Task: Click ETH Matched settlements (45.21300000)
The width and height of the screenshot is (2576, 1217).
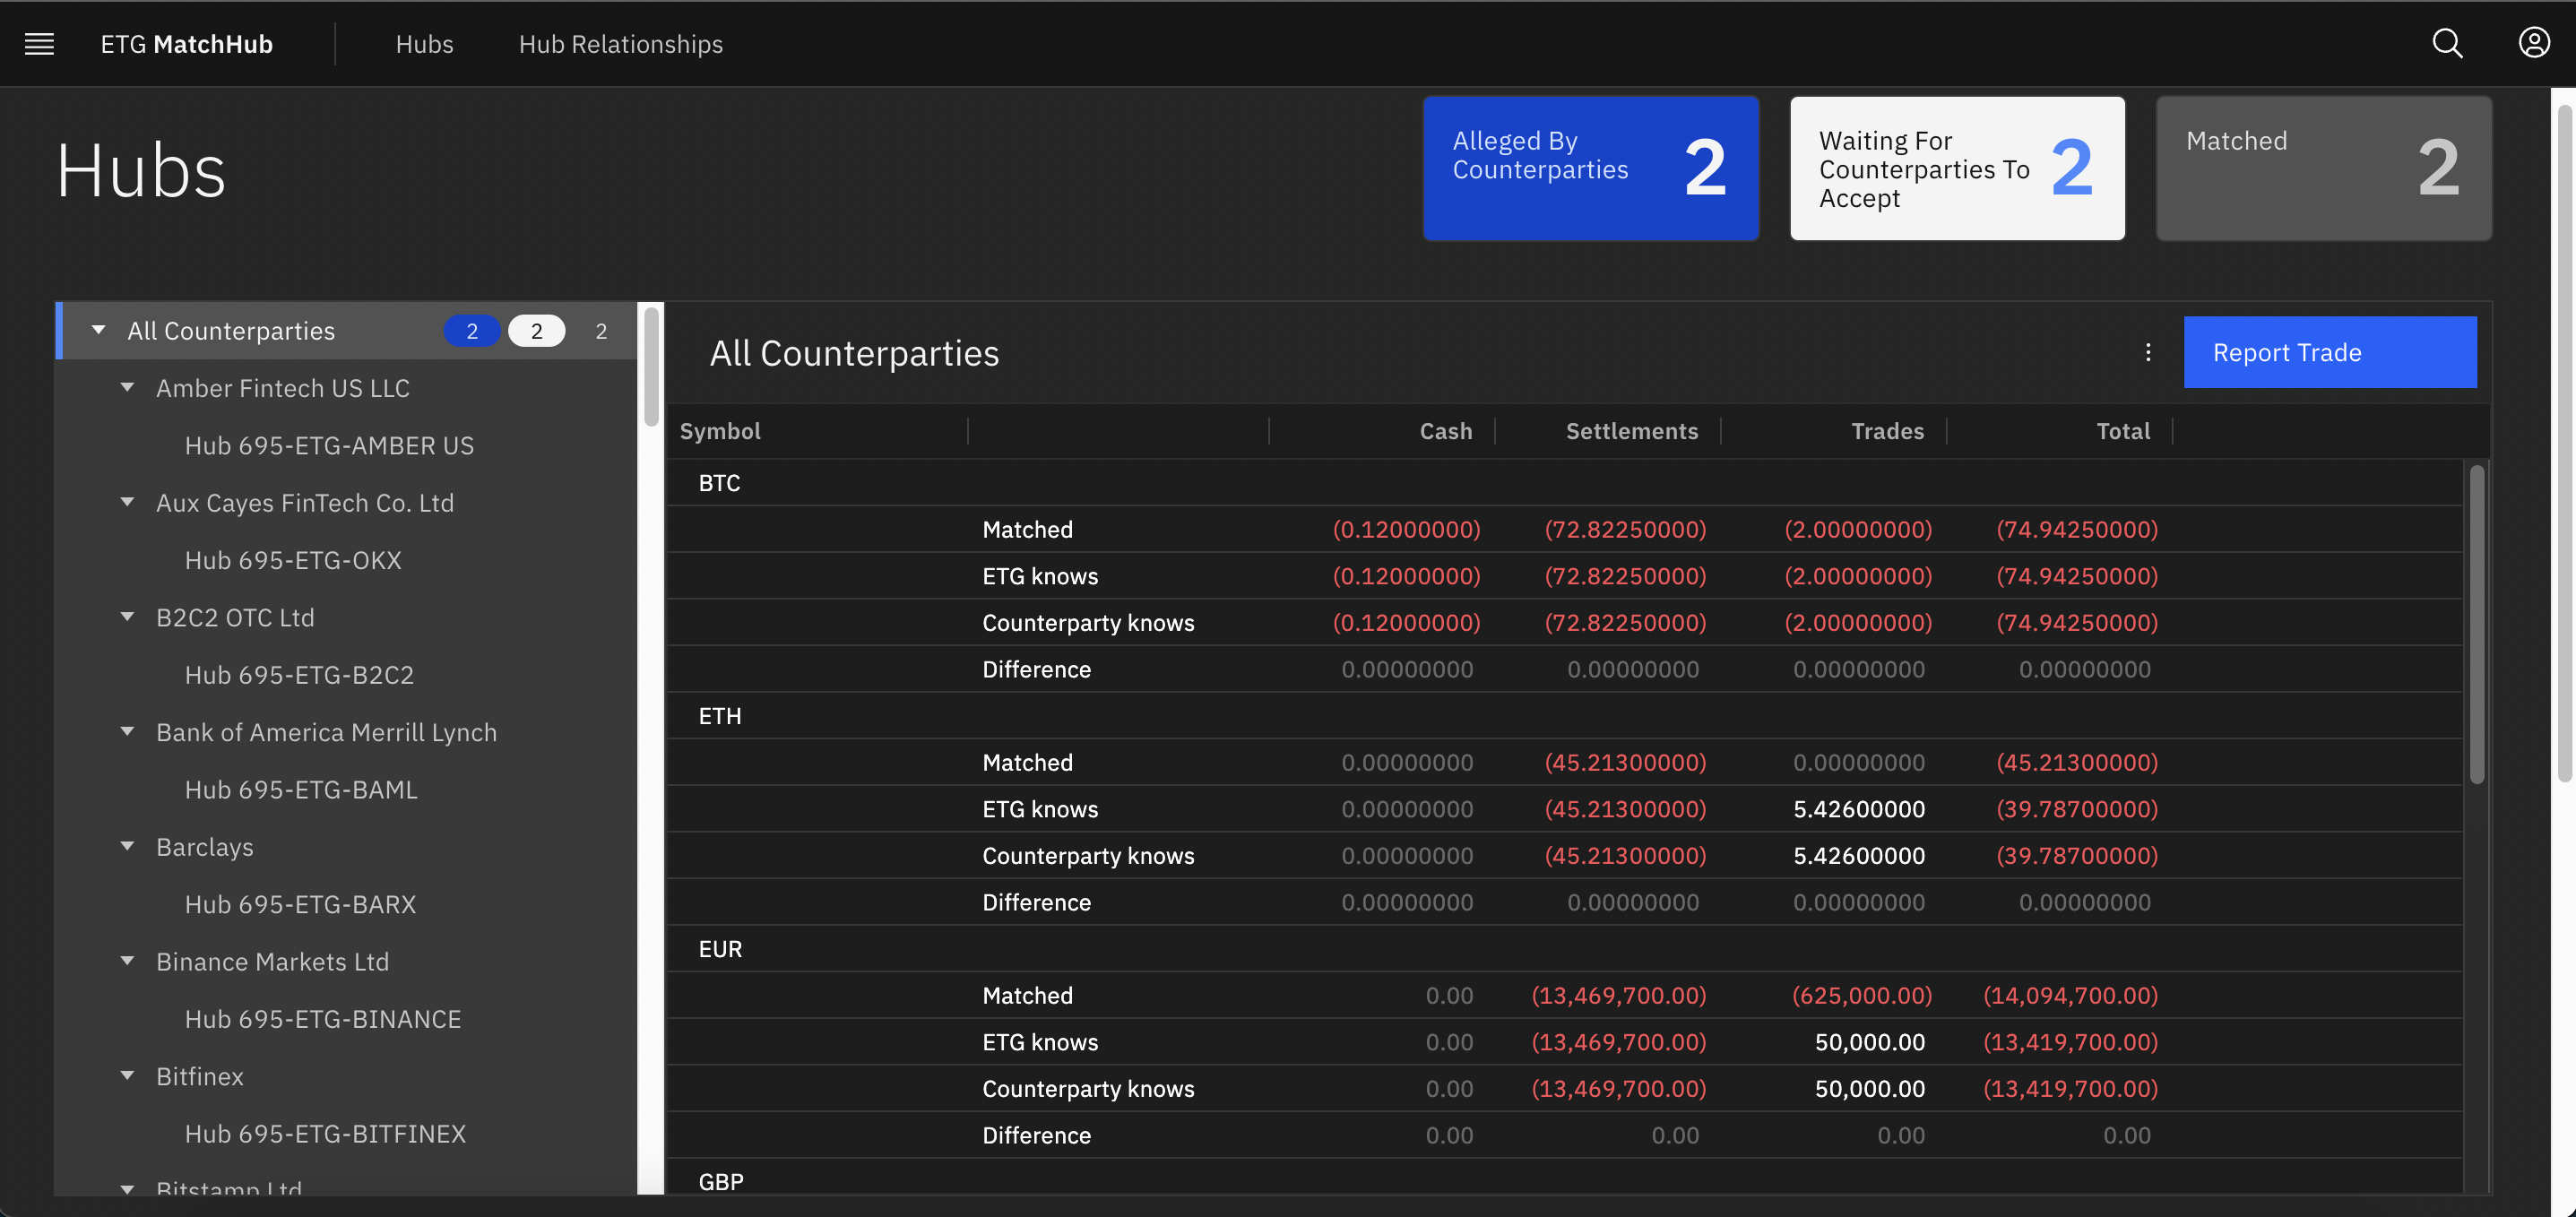Action: pyautogui.click(x=1625, y=762)
